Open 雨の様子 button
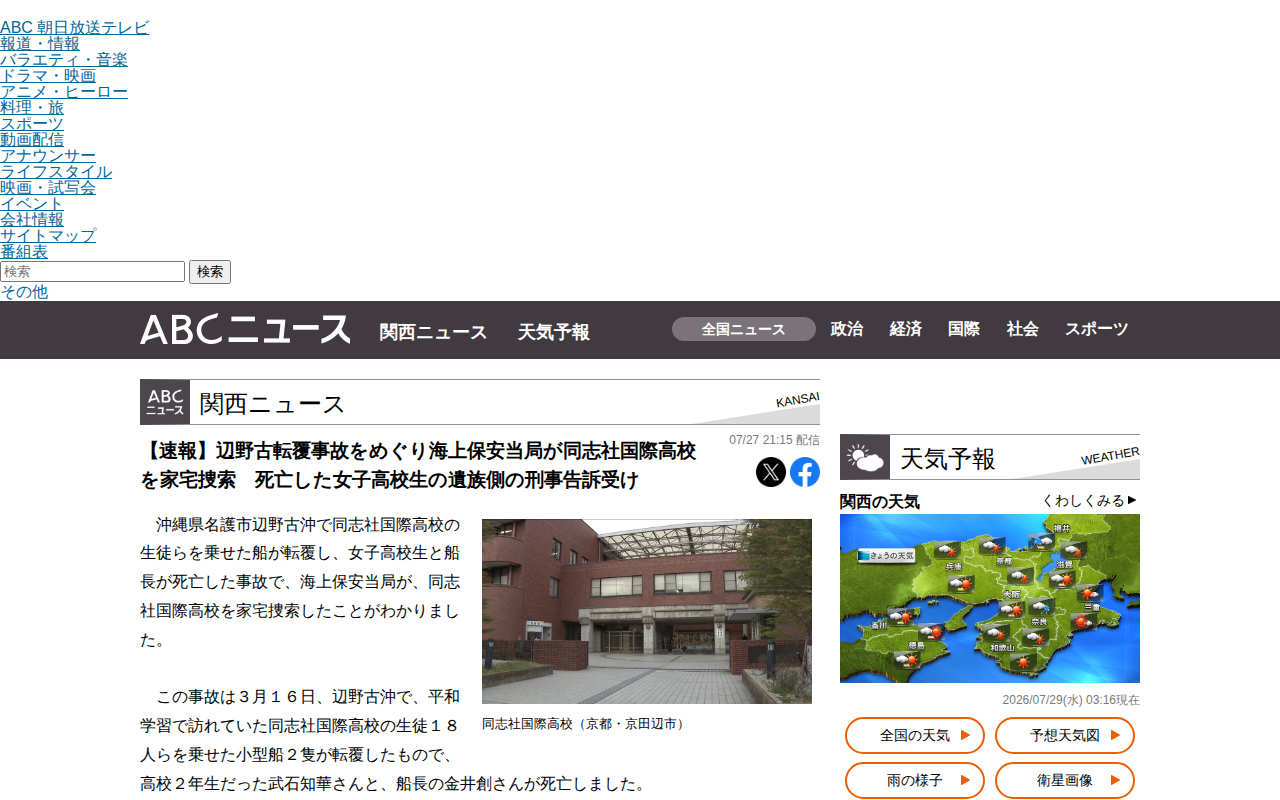The image size is (1280, 800). pos(915,780)
